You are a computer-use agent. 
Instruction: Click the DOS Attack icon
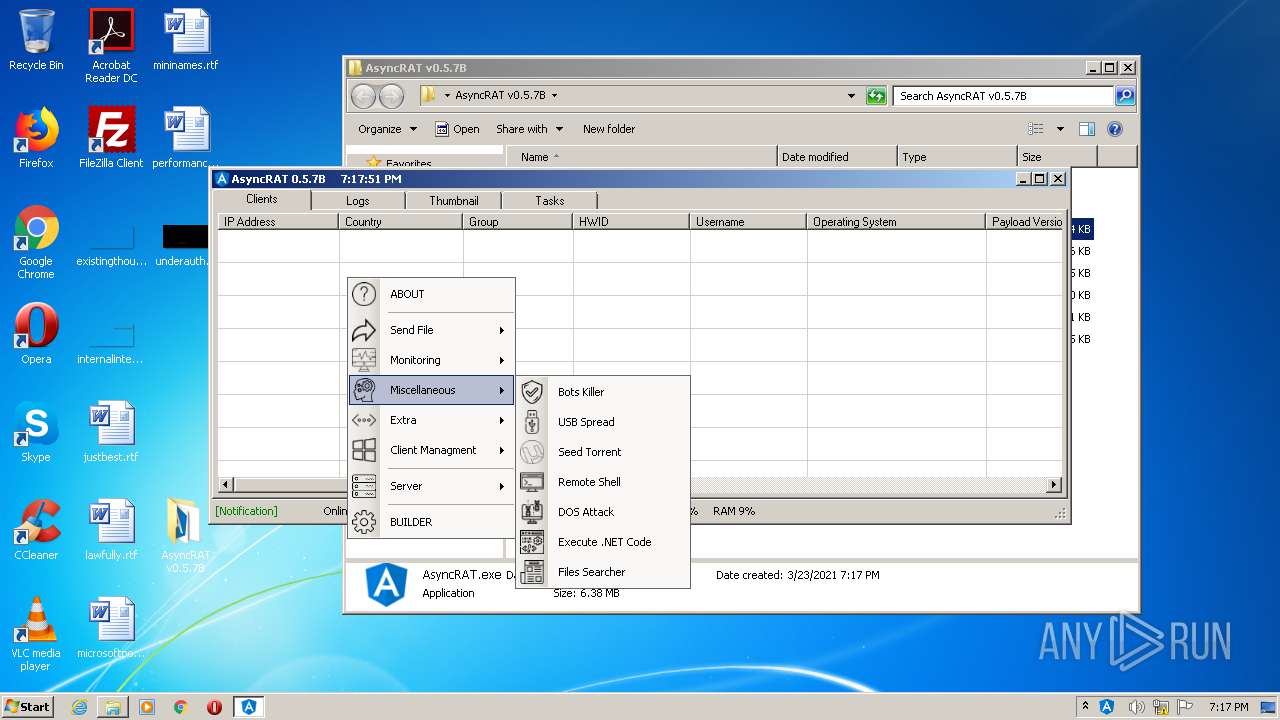click(x=532, y=512)
